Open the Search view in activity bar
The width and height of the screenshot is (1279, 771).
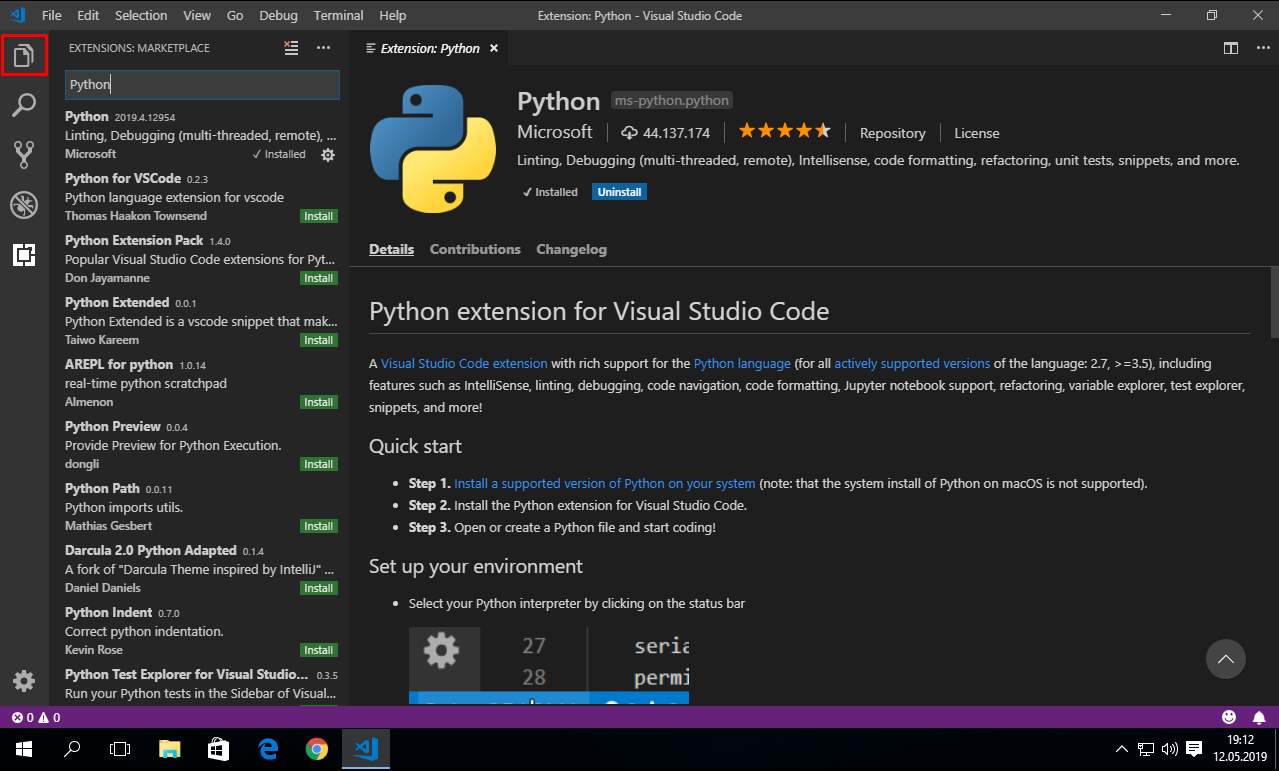coord(24,105)
